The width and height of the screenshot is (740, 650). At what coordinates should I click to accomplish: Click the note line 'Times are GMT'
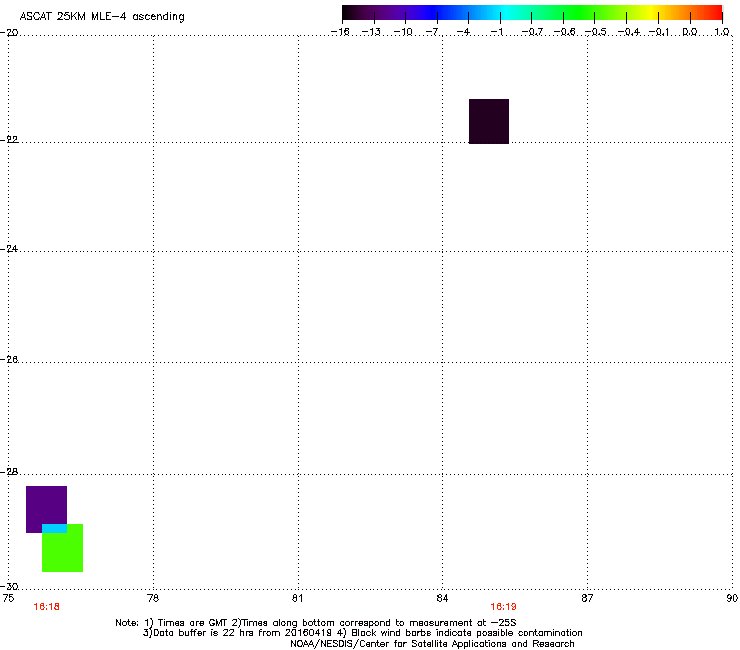[315, 623]
